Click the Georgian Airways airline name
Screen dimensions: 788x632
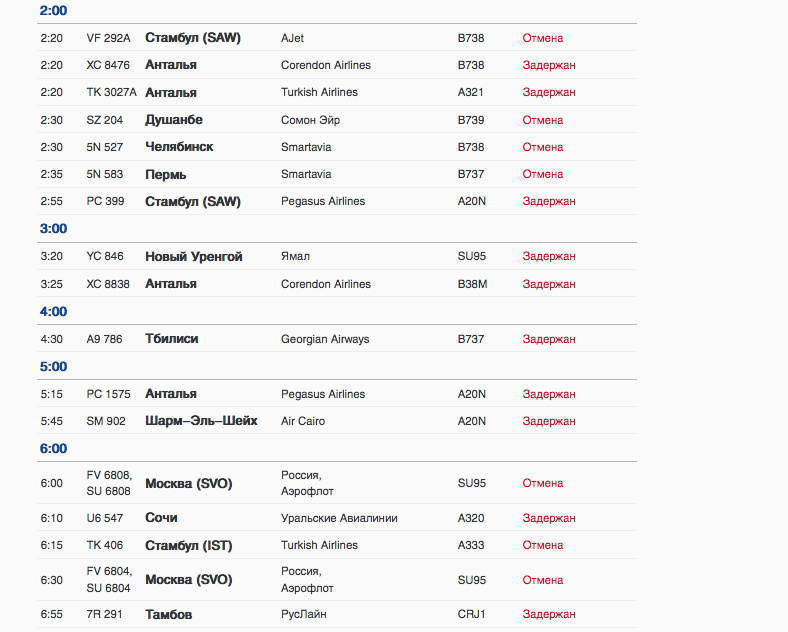click(325, 339)
